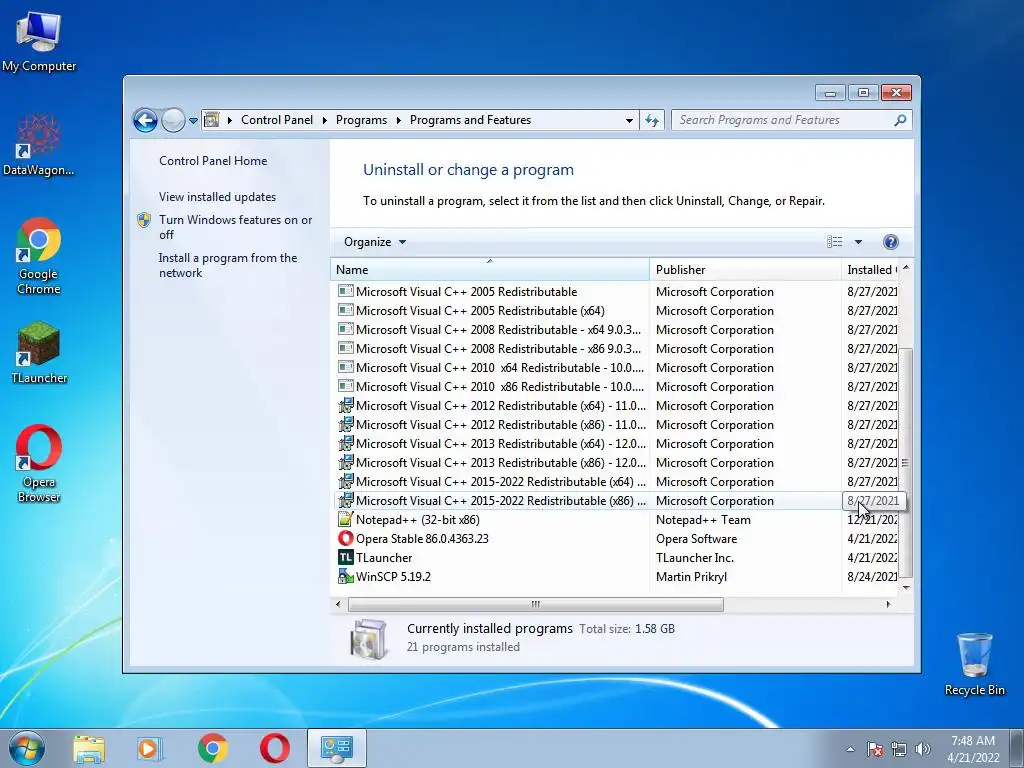Click the horizontal scrollbar thumb
The width and height of the screenshot is (1024, 768).
536,604
